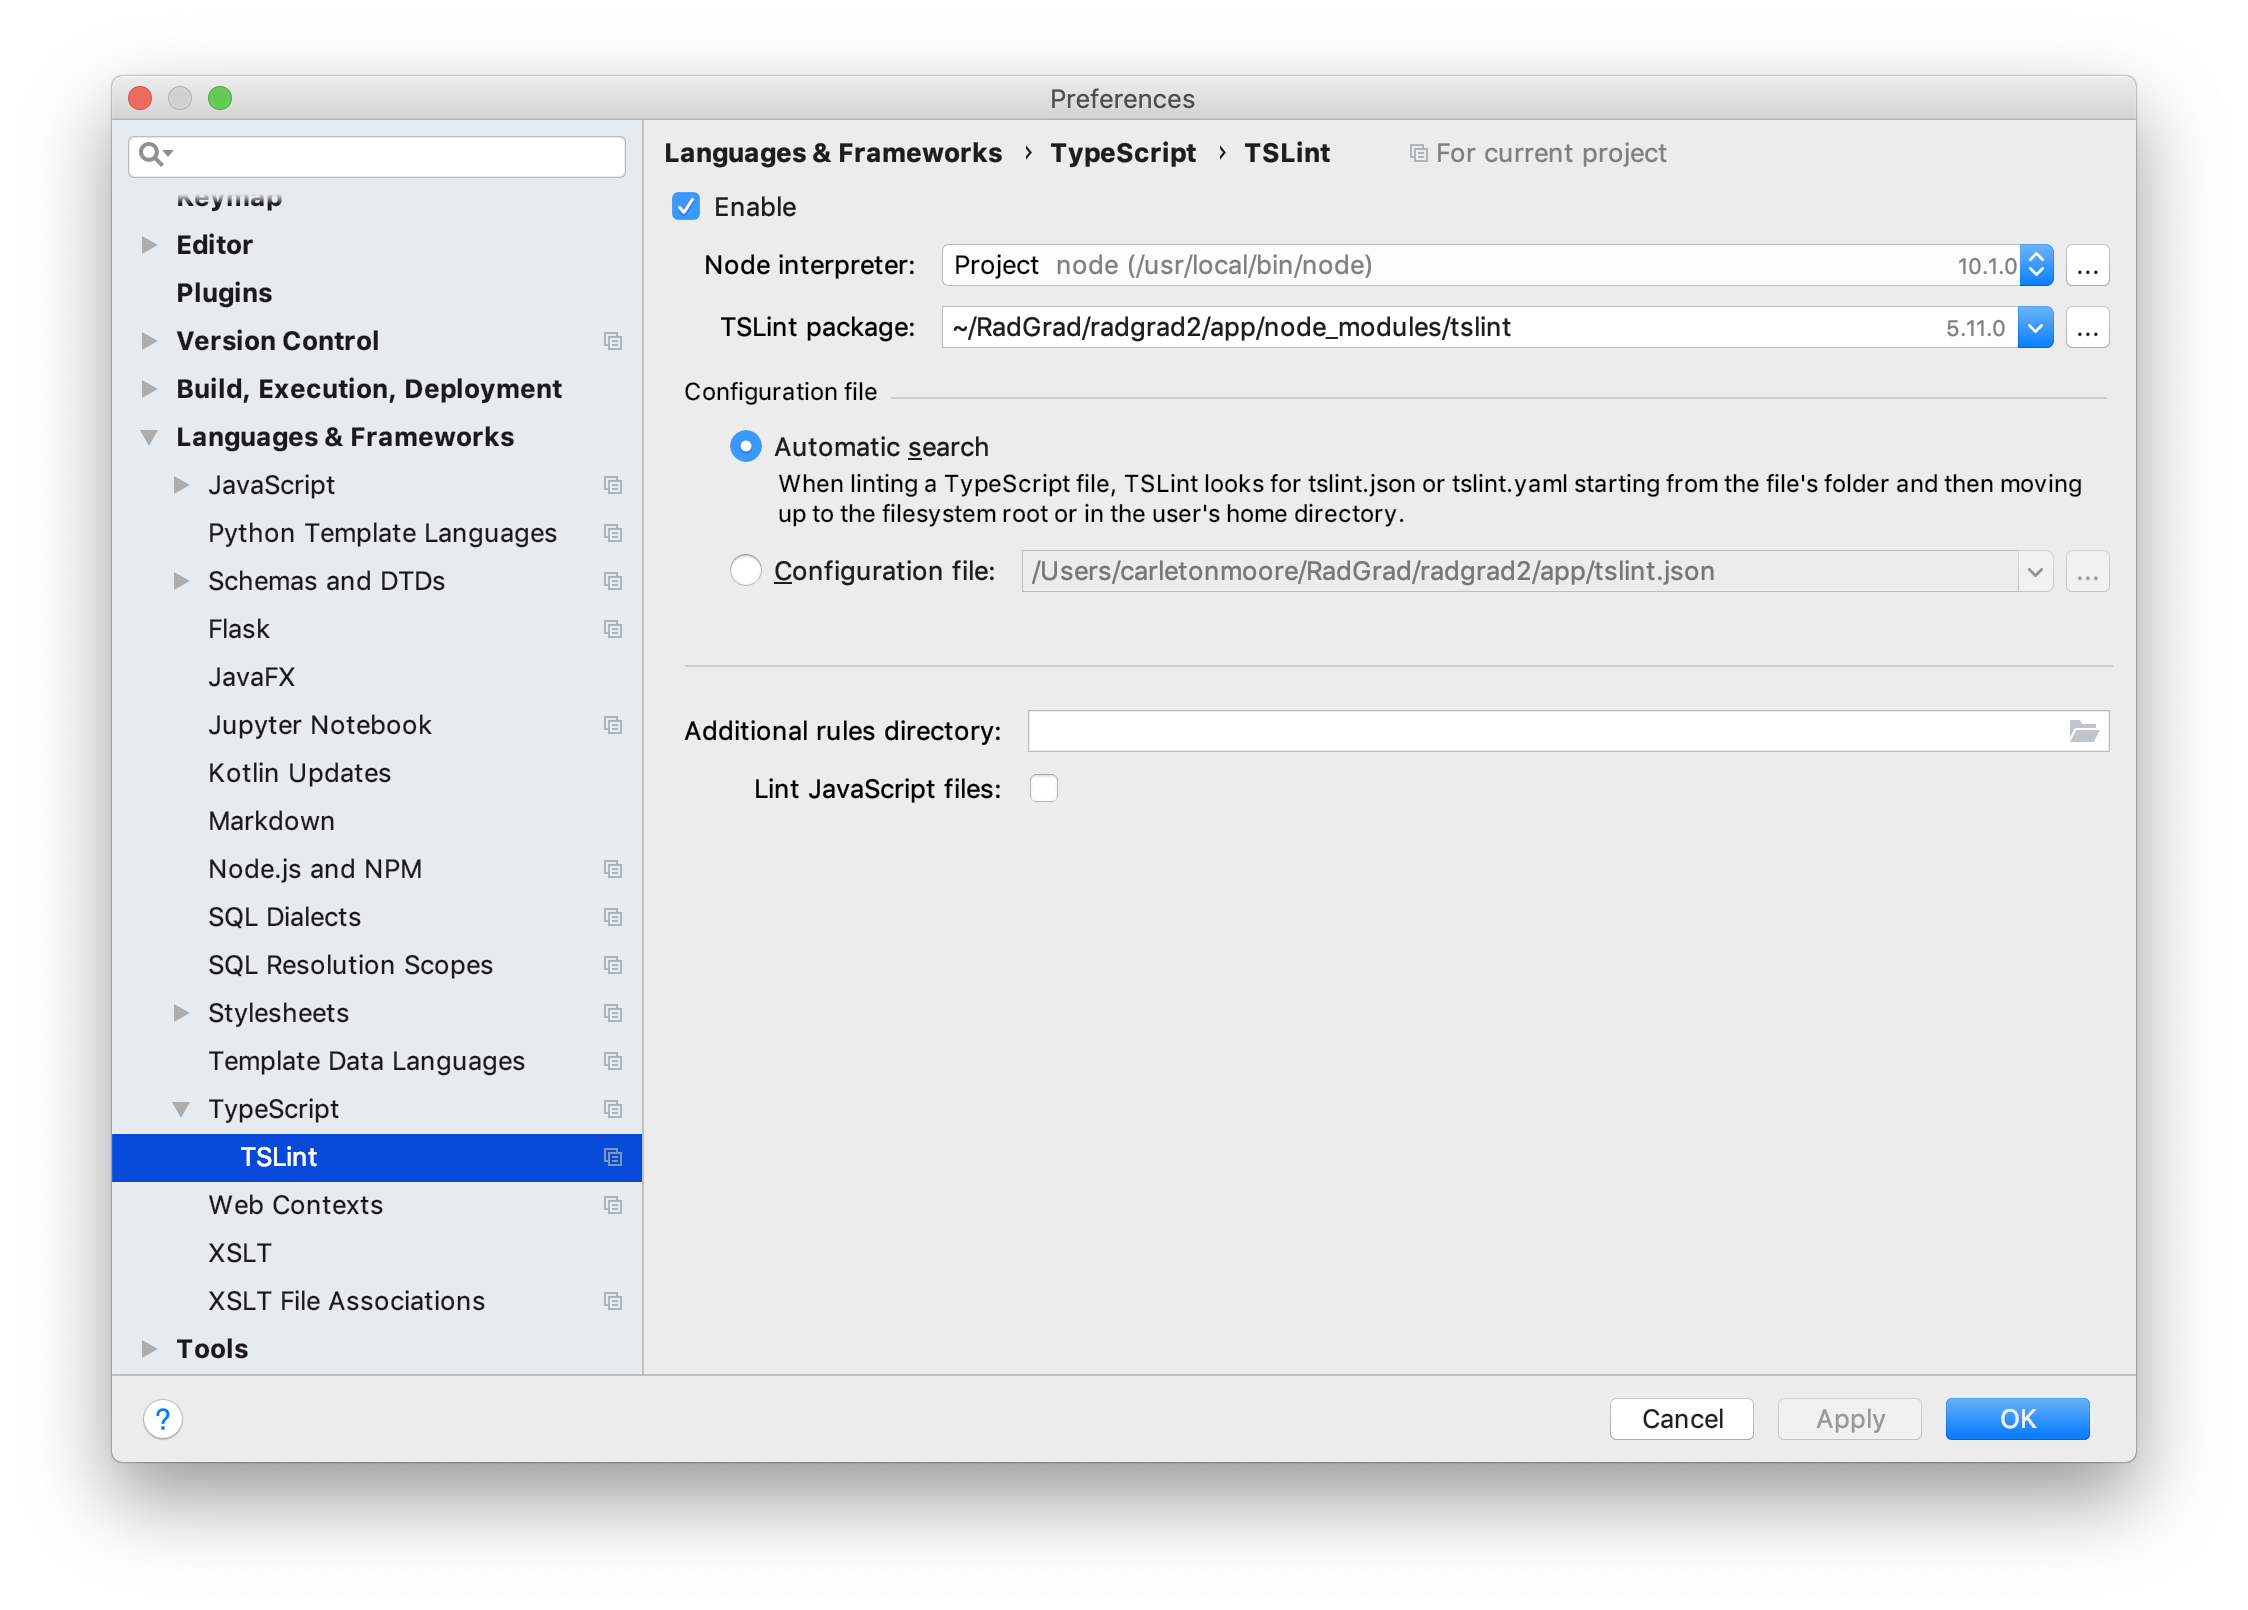The height and width of the screenshot is (1610, 2248).
Task: Expand the Stylesheets tree node
Action: click(x=182, y=1013)
